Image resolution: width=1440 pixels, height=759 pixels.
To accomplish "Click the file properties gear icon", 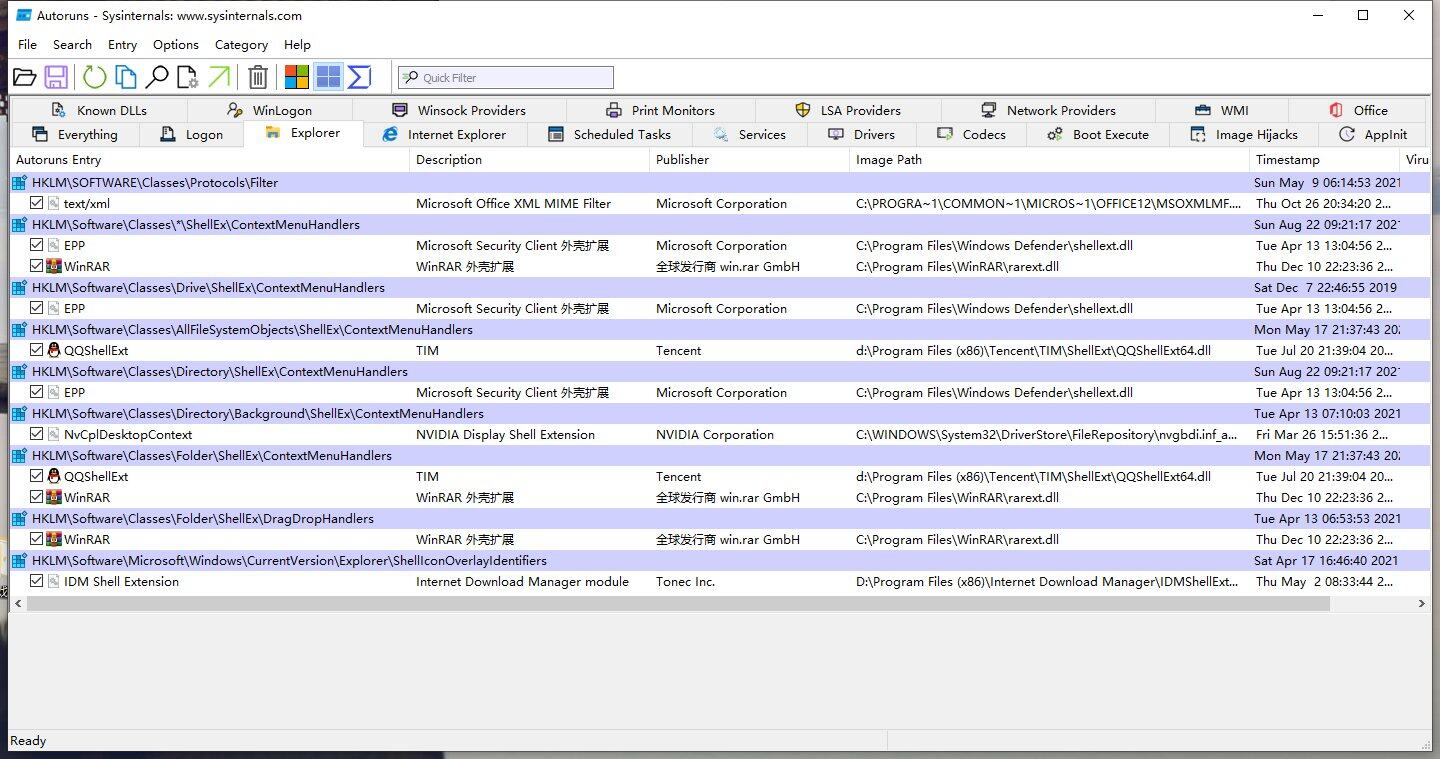I will coord(187,77).
